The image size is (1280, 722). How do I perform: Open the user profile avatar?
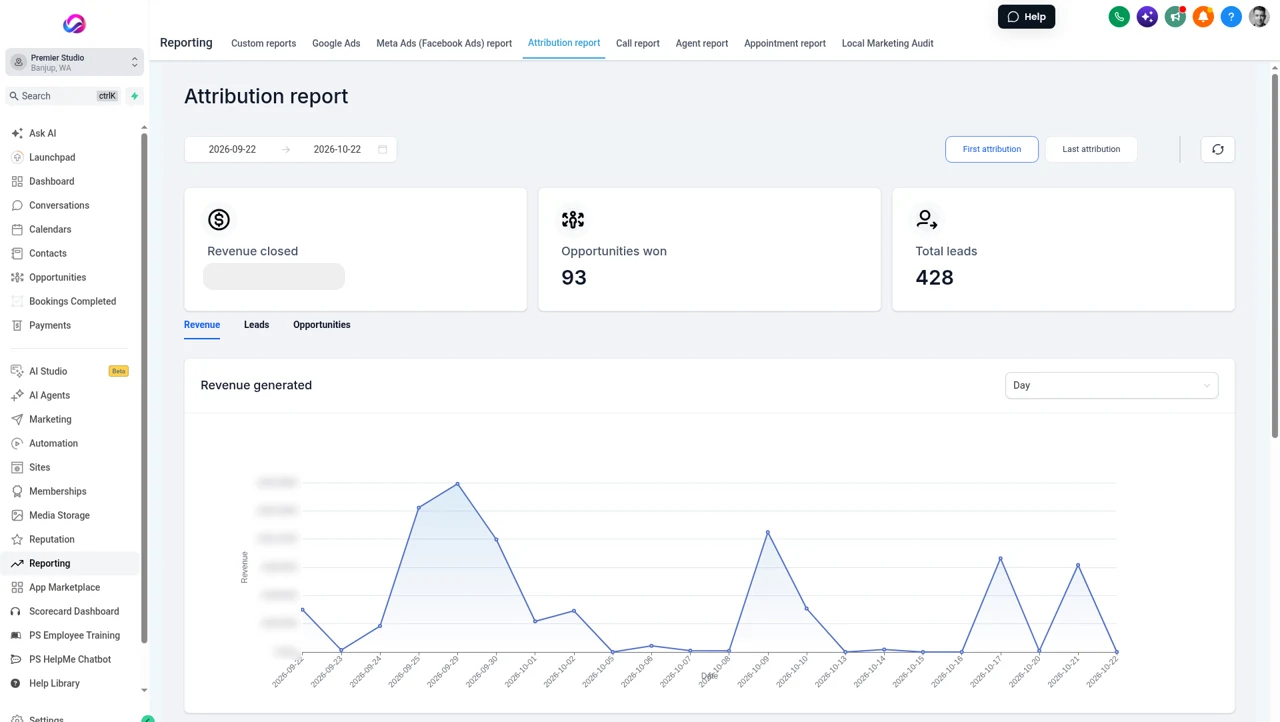pyautogui.click(x=1259, y=17)
